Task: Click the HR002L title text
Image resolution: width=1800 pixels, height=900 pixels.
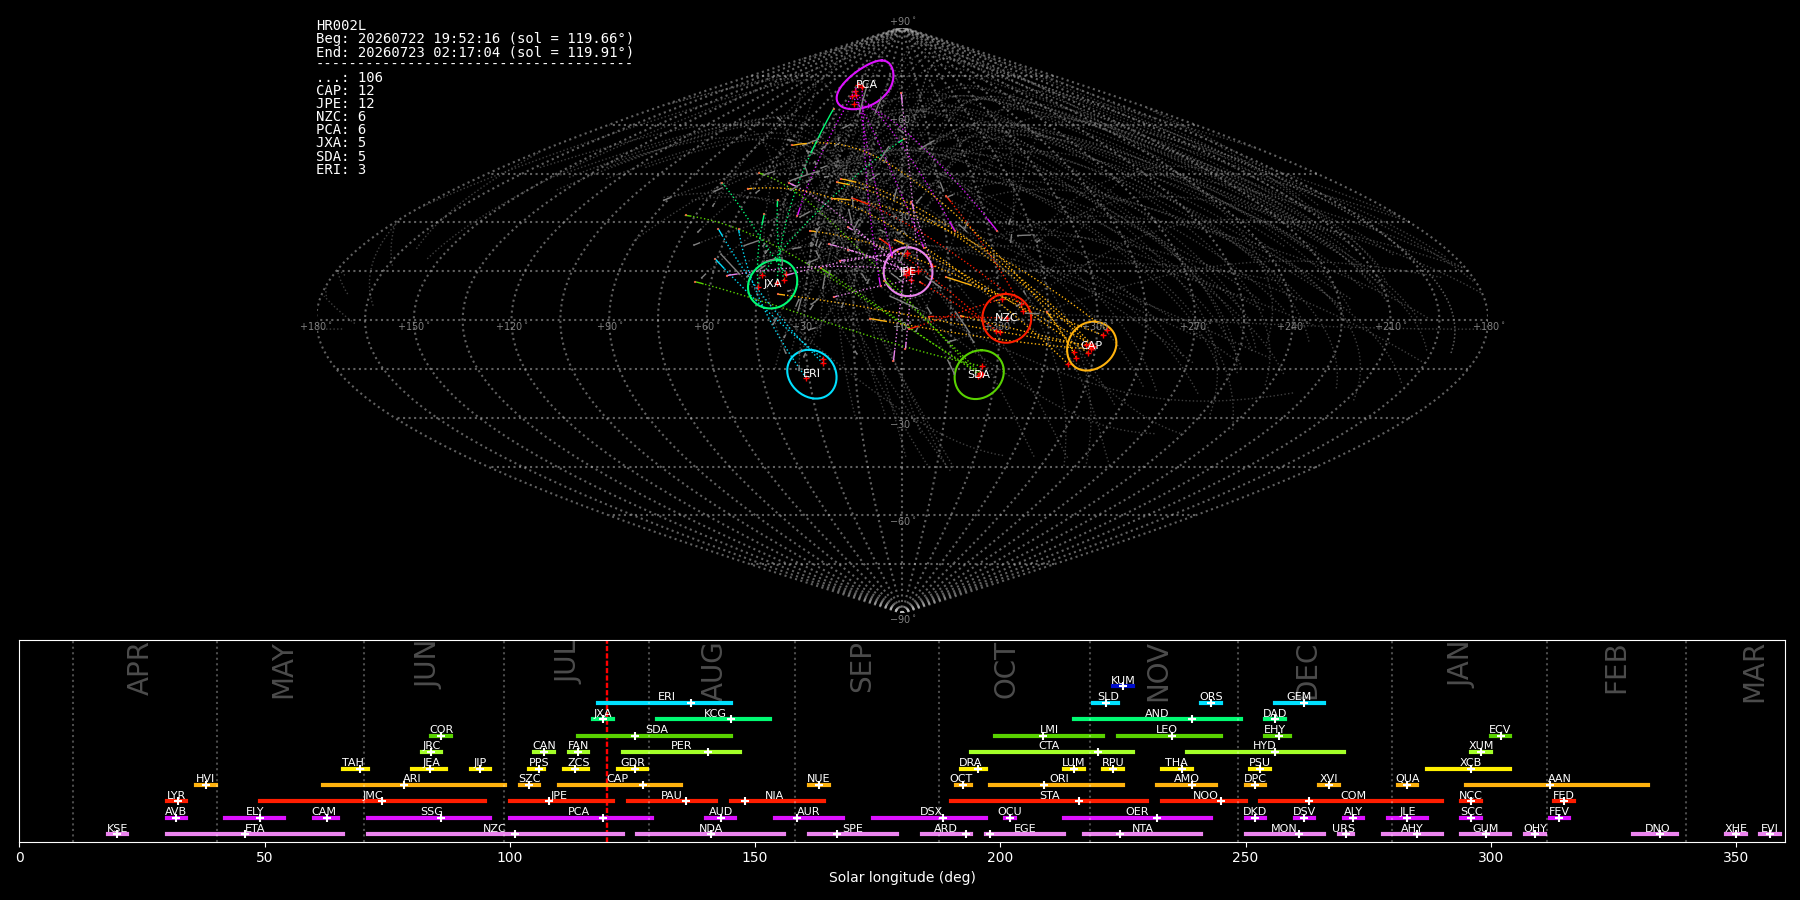Action: (x=341, y=26)
